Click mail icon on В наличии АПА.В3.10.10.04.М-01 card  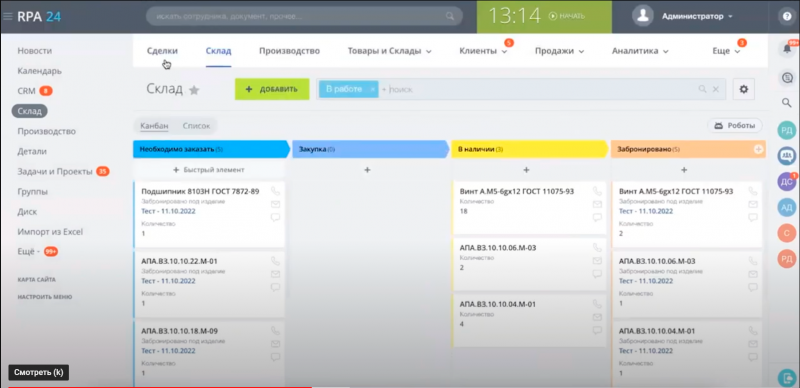[x=597, y=317]
